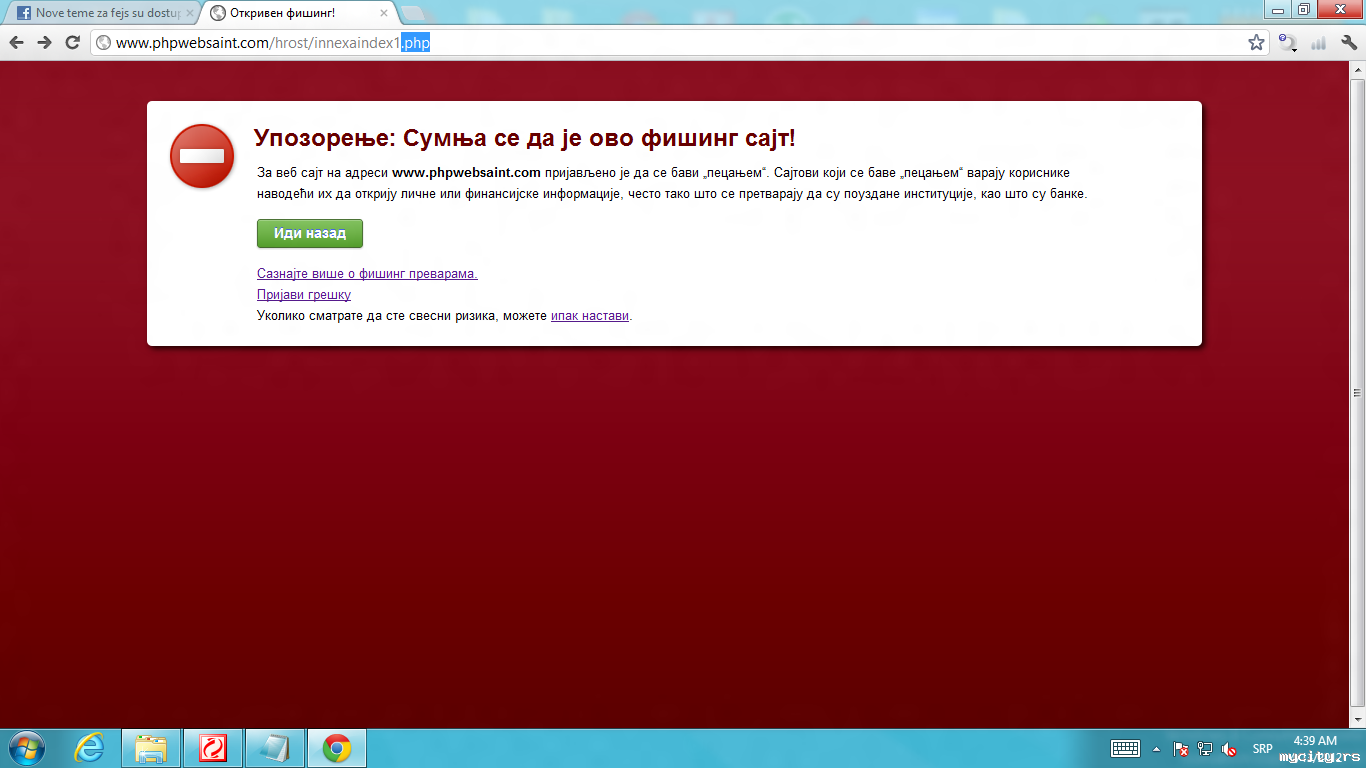Click the green "Иди назад" button
This screenshot has width=1366, height=768.
pos(310,233)
